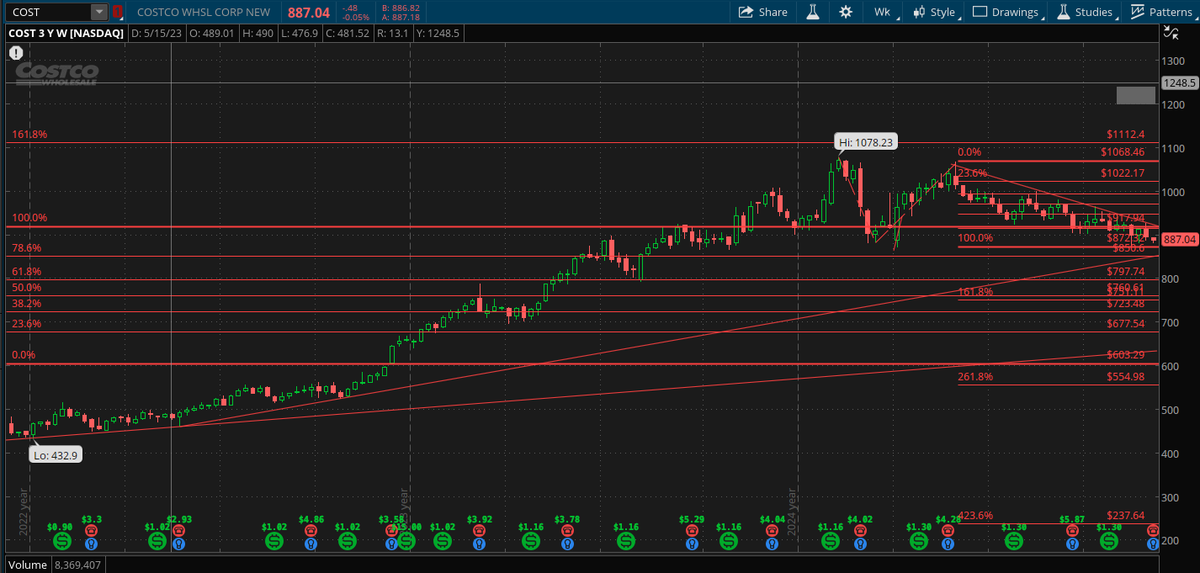The image size is (1200, 573).
Task: Open the symbol selector dropdown arrow
Action: tap(98, 12)
